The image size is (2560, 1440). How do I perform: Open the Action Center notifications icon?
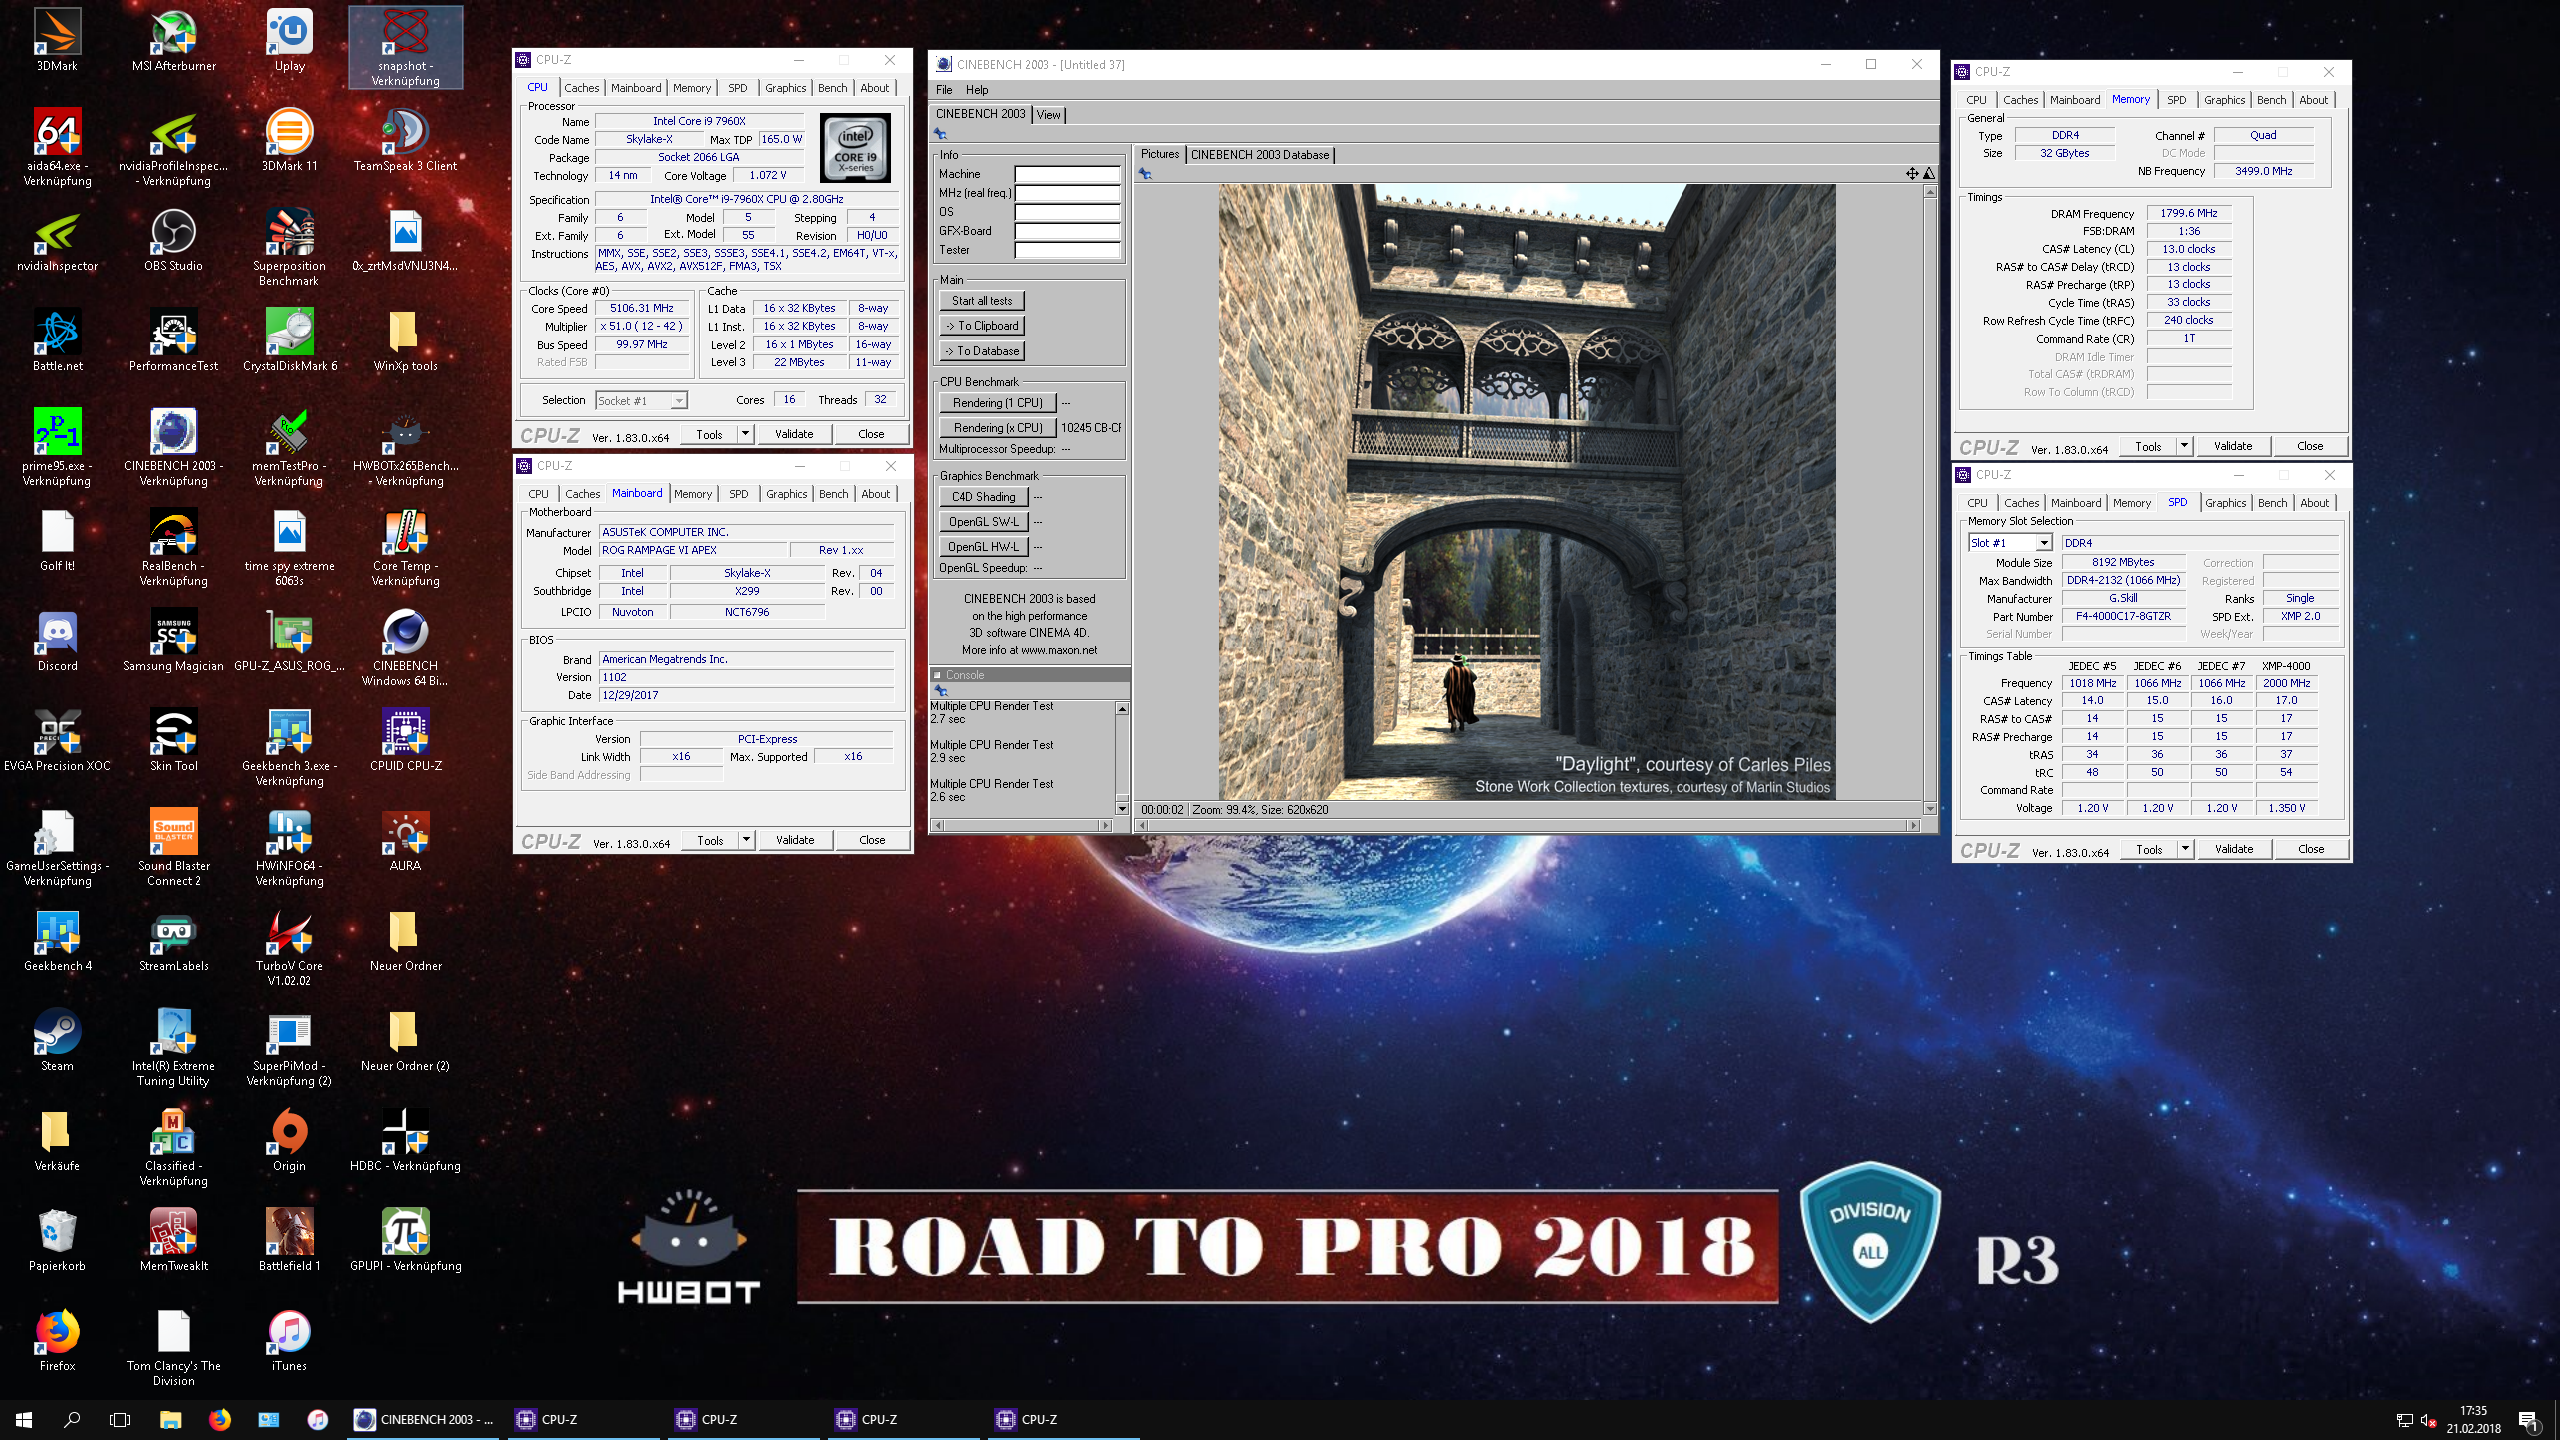(x=2528, y=1419)
